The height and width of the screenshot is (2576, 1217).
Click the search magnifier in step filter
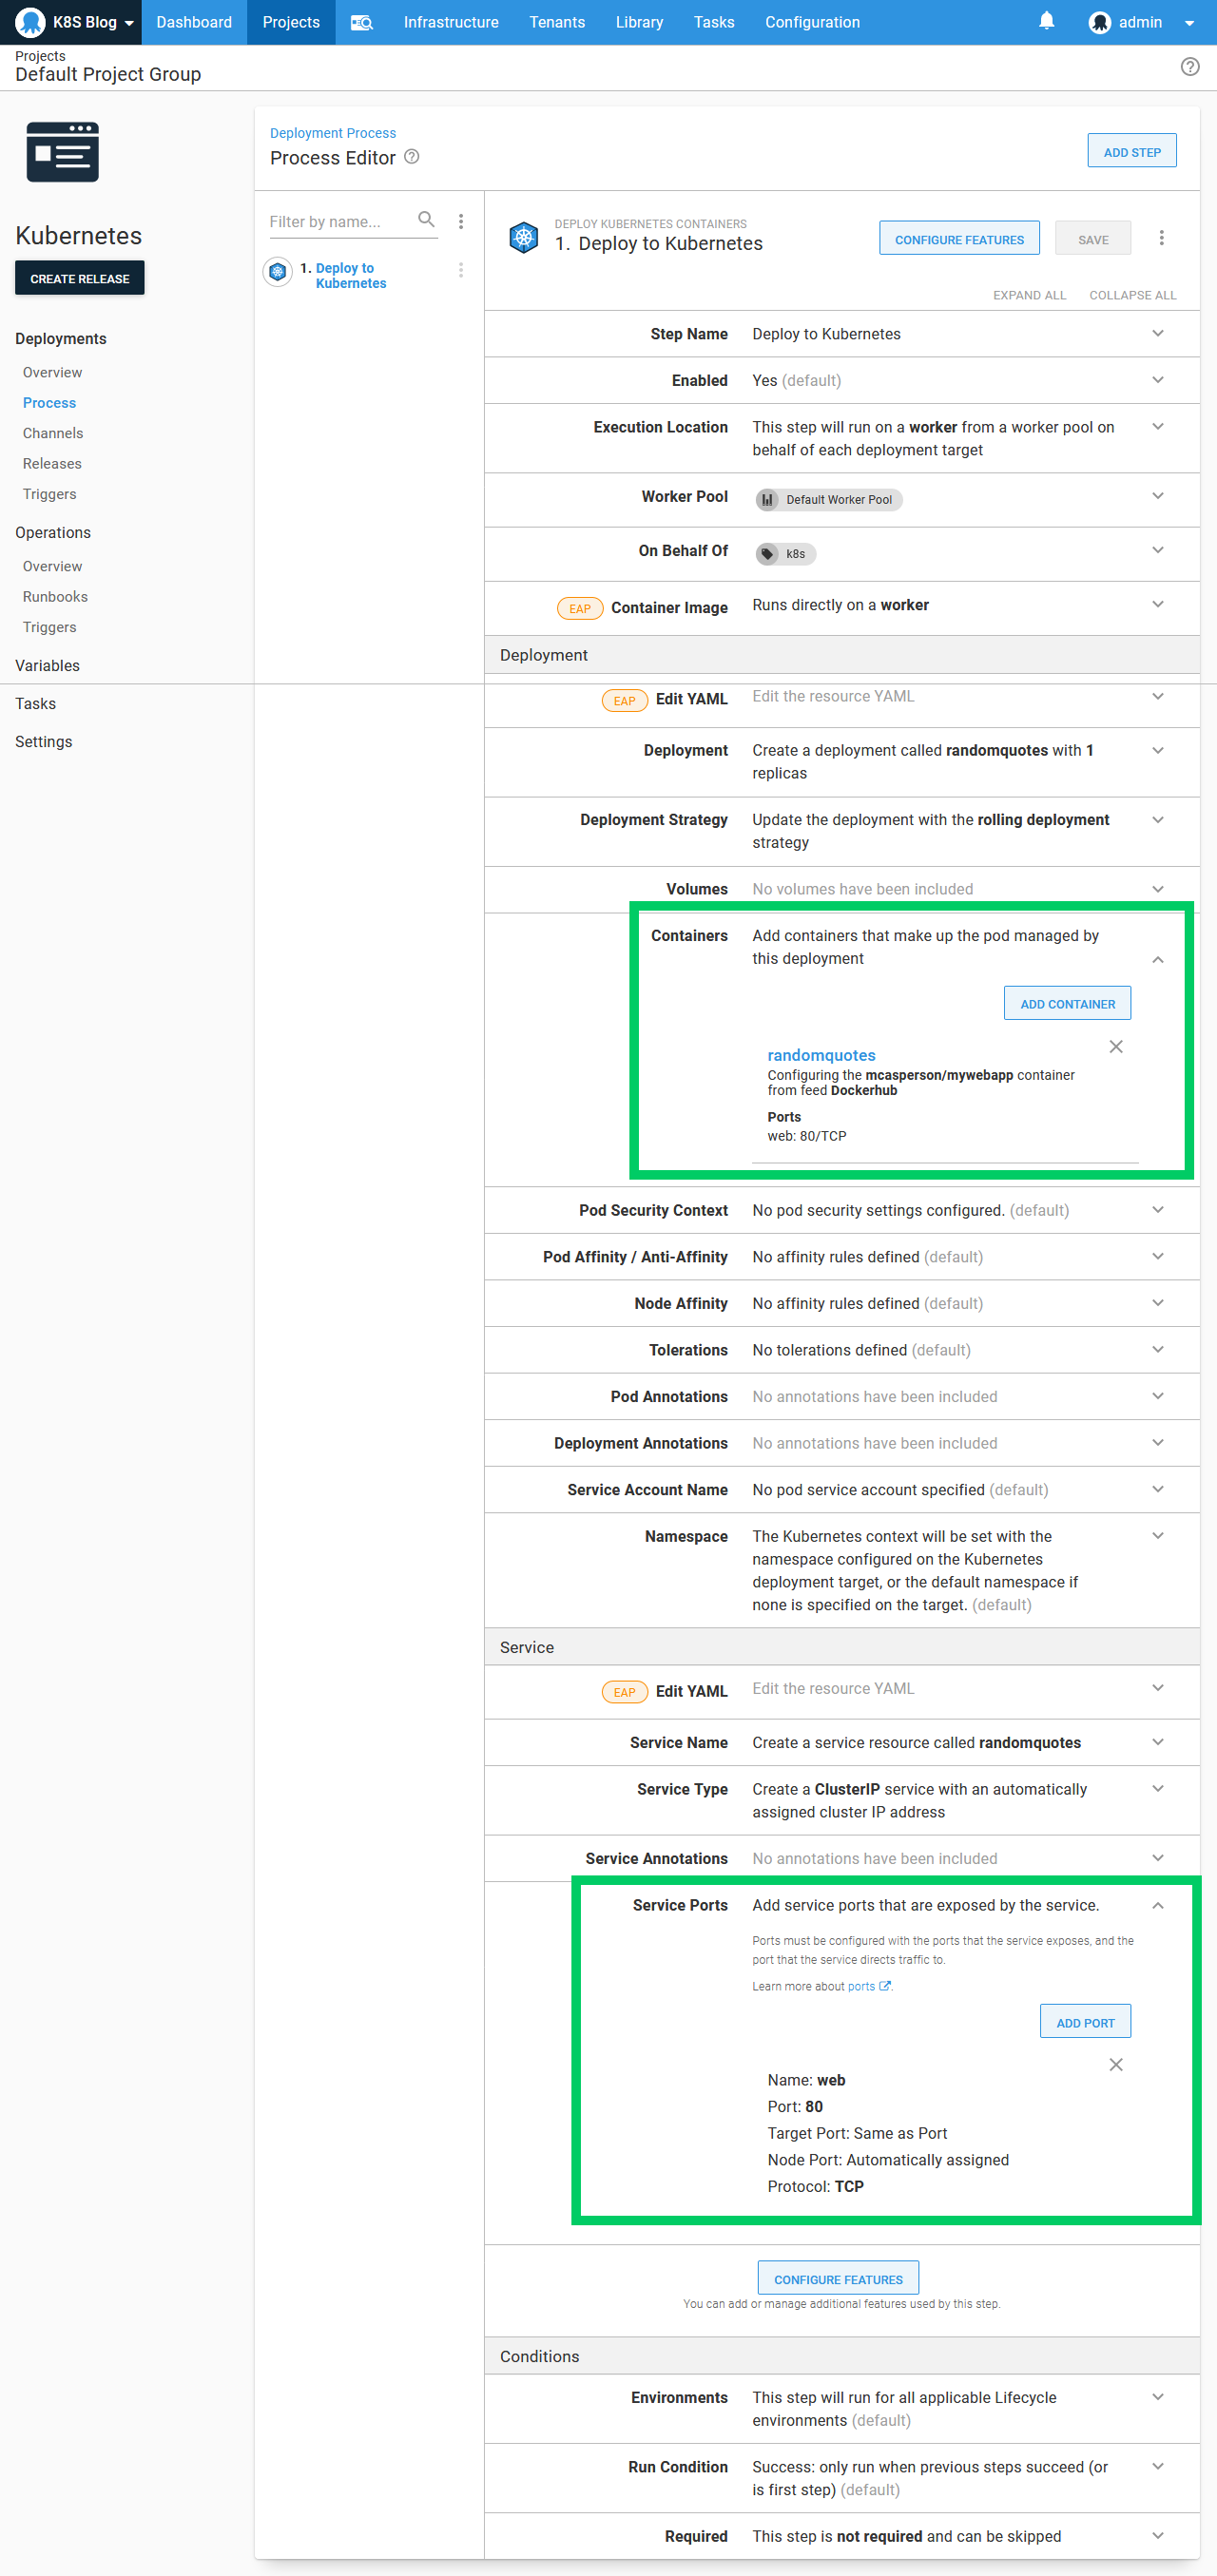tap(426, 220)
